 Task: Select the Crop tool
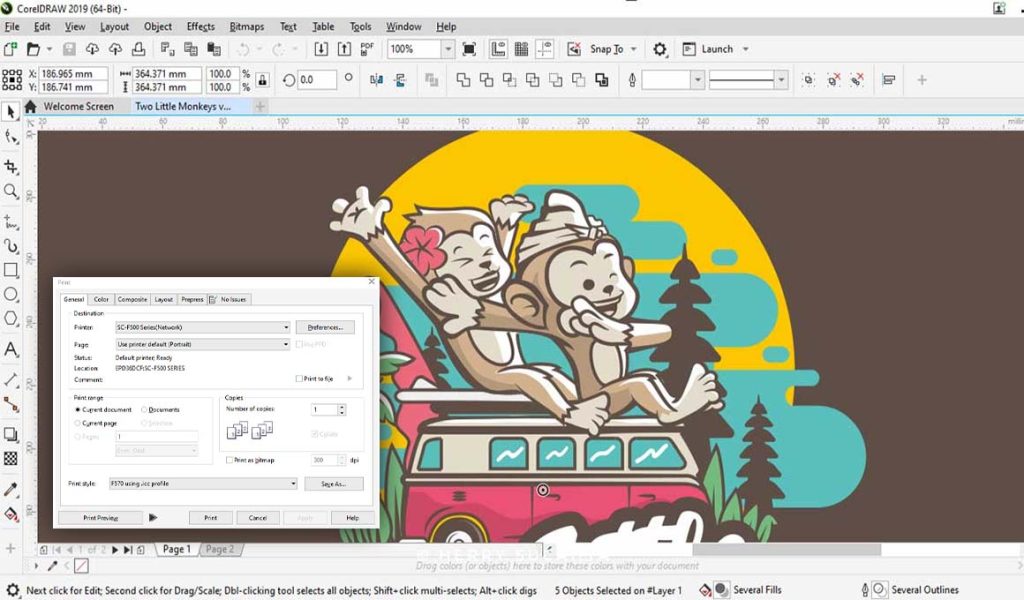pos(10,166)
